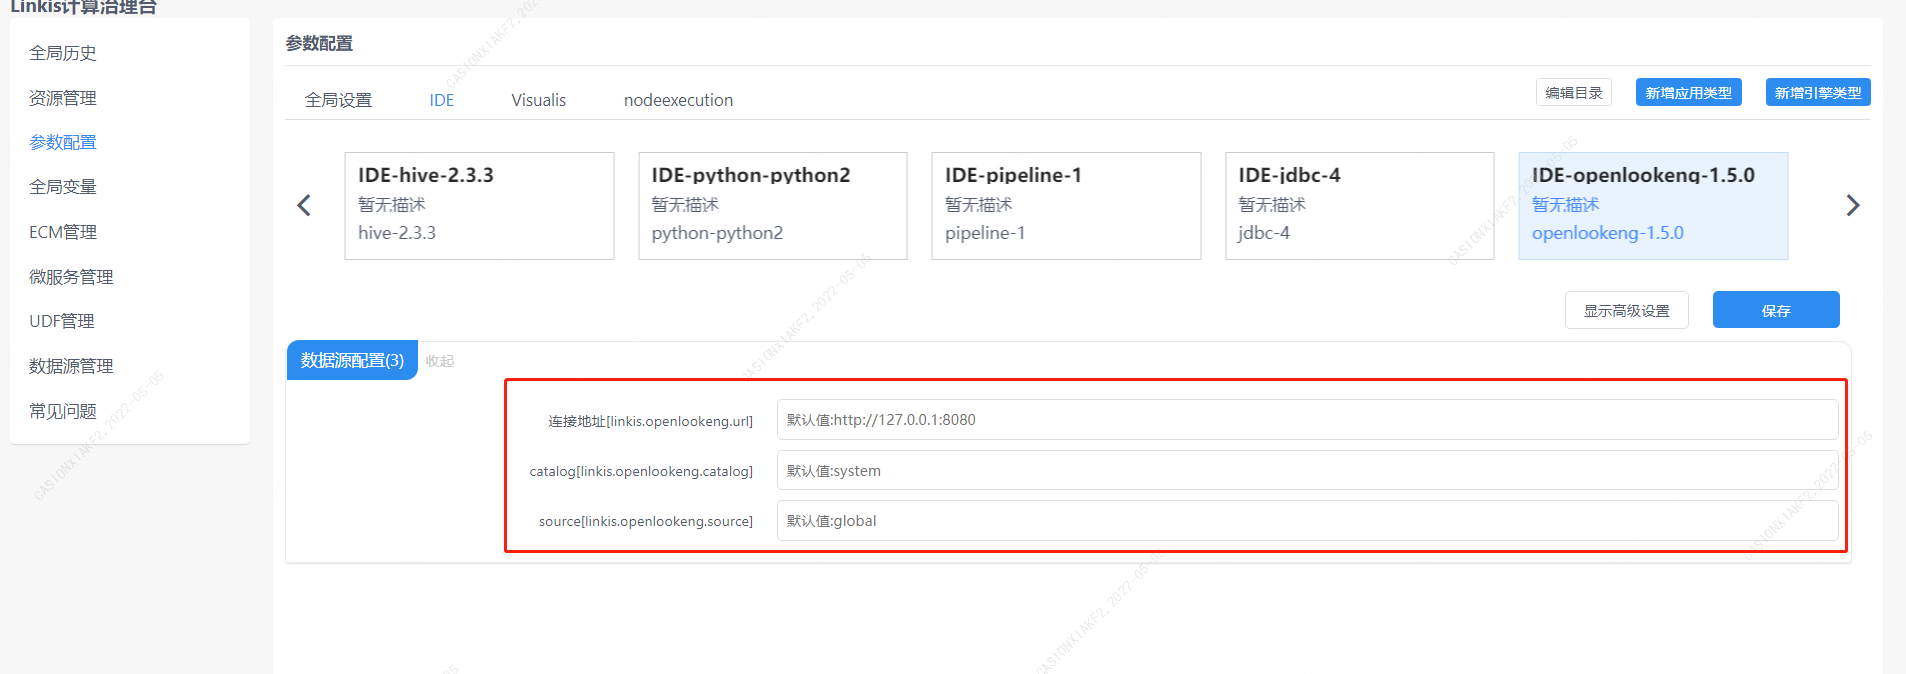Choose the IDE-jdbc-4 engine card
The width and height of the screenshot is (1906, 674).
[1359, 205]
